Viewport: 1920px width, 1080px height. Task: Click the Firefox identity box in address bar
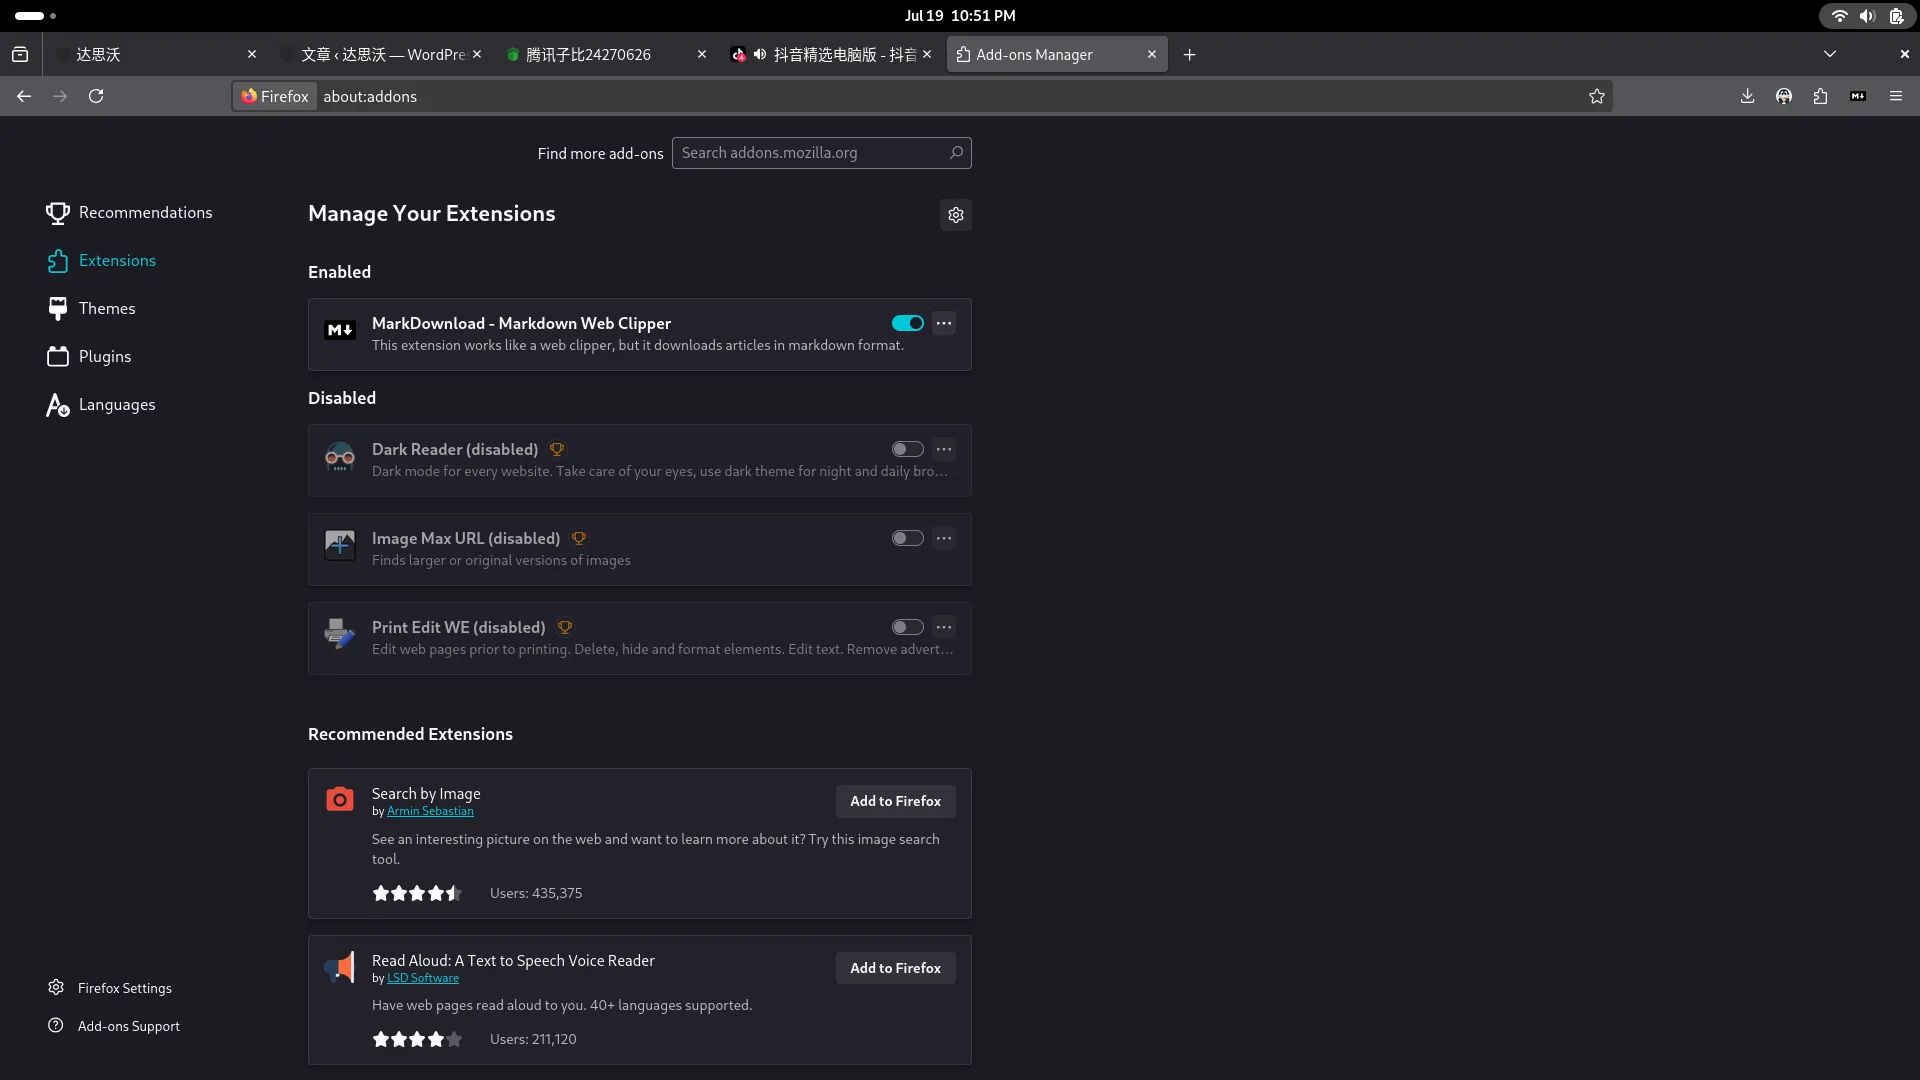click(x=275, y=96)
